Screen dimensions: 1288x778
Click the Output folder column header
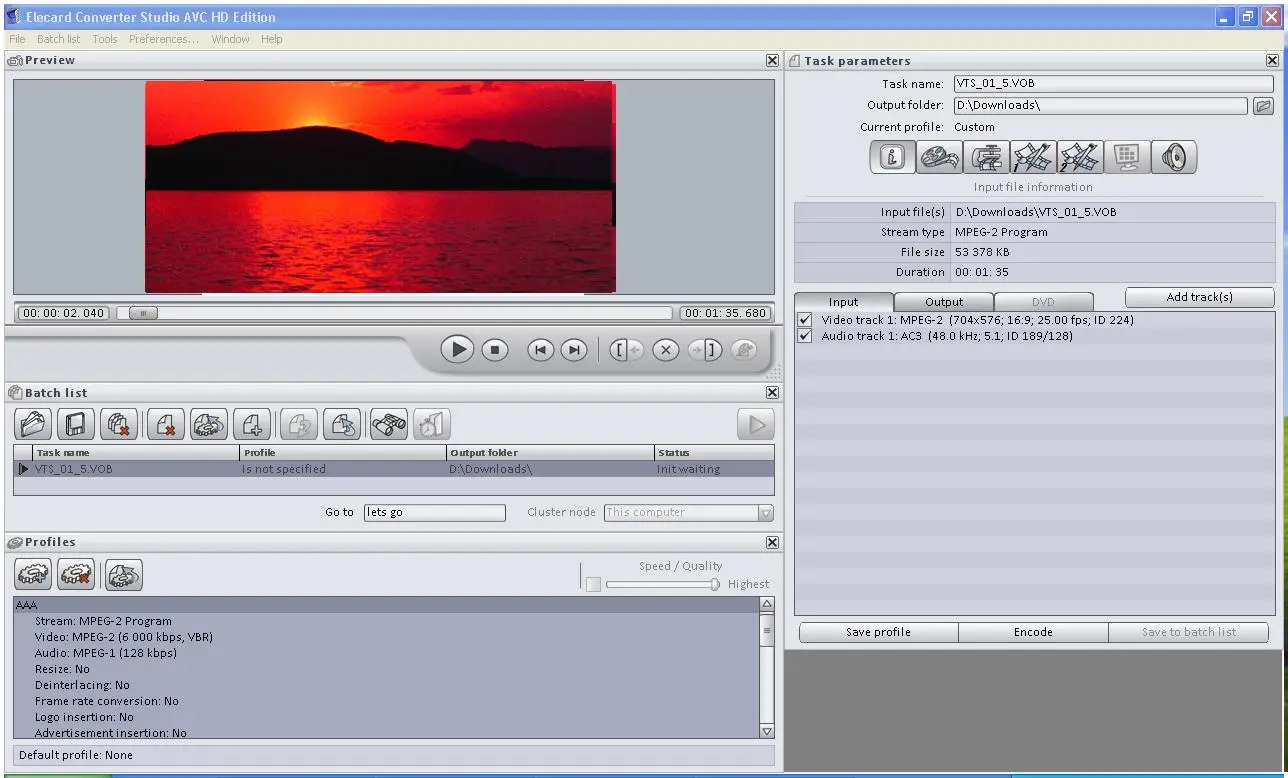(x=551, y=453)
